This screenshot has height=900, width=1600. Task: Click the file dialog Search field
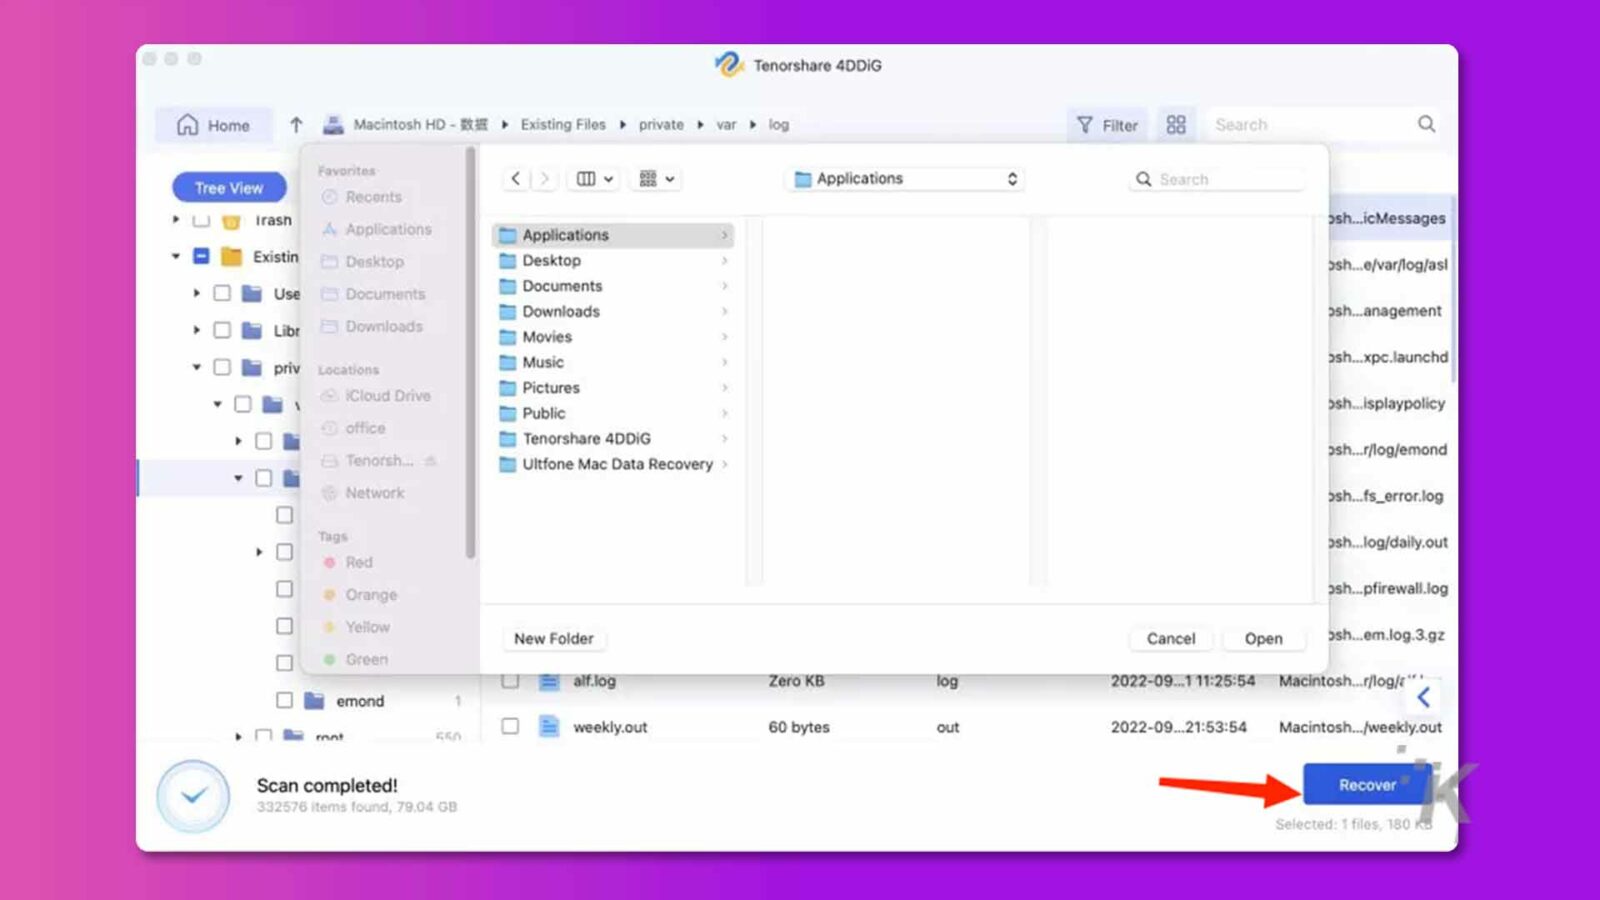[x=1218, y=179]
